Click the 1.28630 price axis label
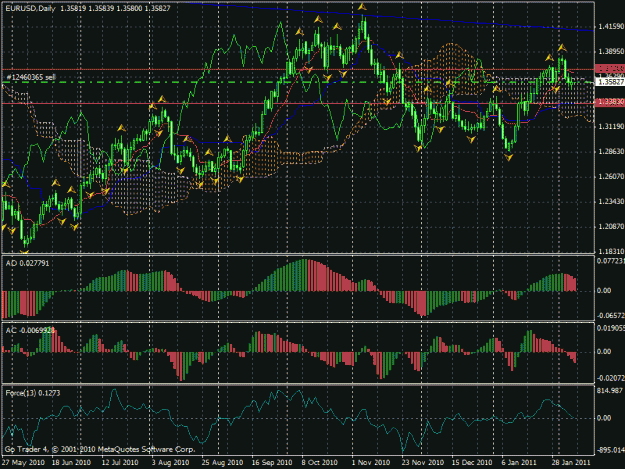 611,152
